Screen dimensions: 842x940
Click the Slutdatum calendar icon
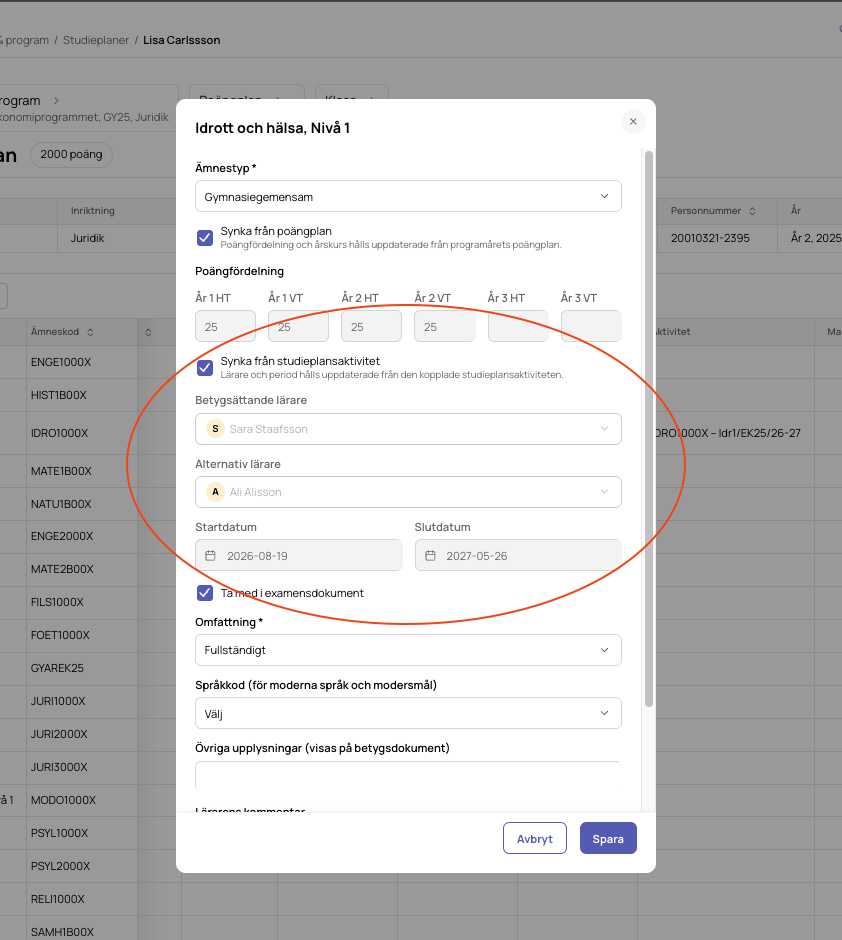pyautogui.click(x=430, y=556)
